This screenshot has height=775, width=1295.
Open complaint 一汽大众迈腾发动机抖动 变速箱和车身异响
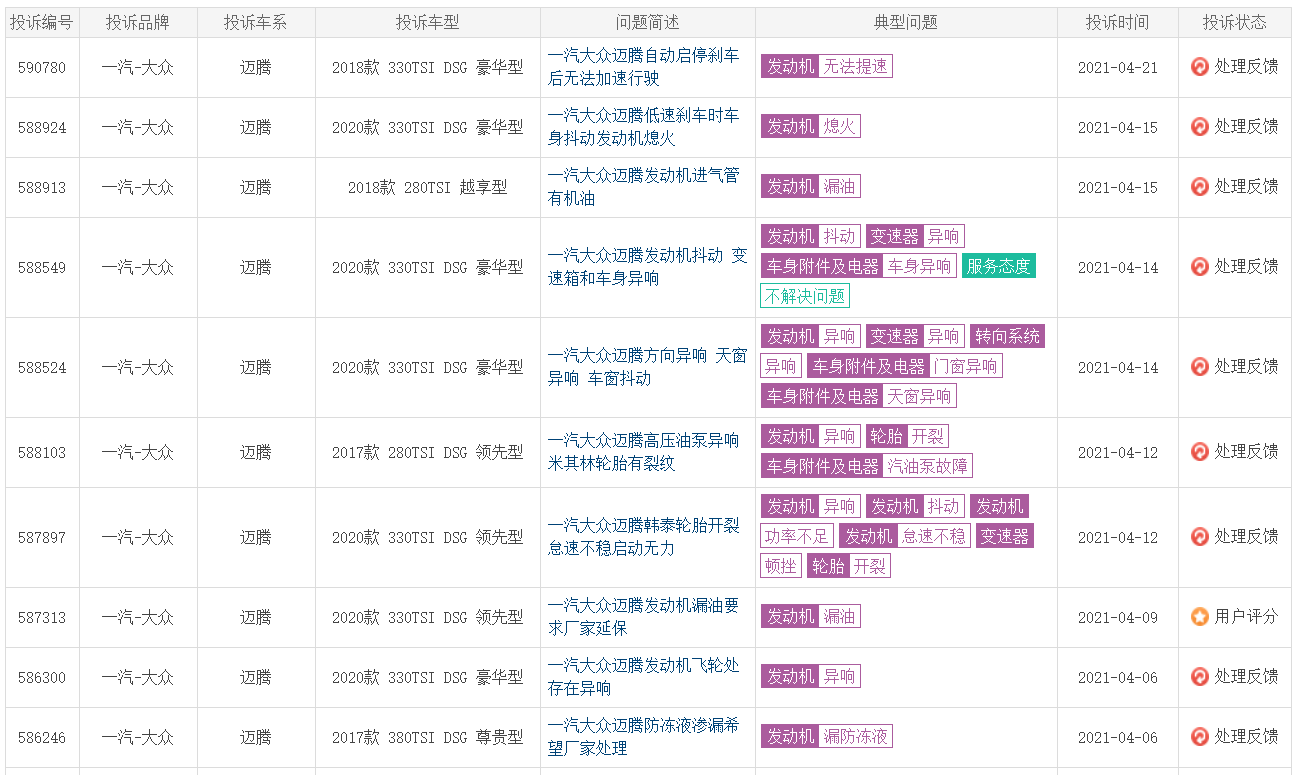click(647, 267)
